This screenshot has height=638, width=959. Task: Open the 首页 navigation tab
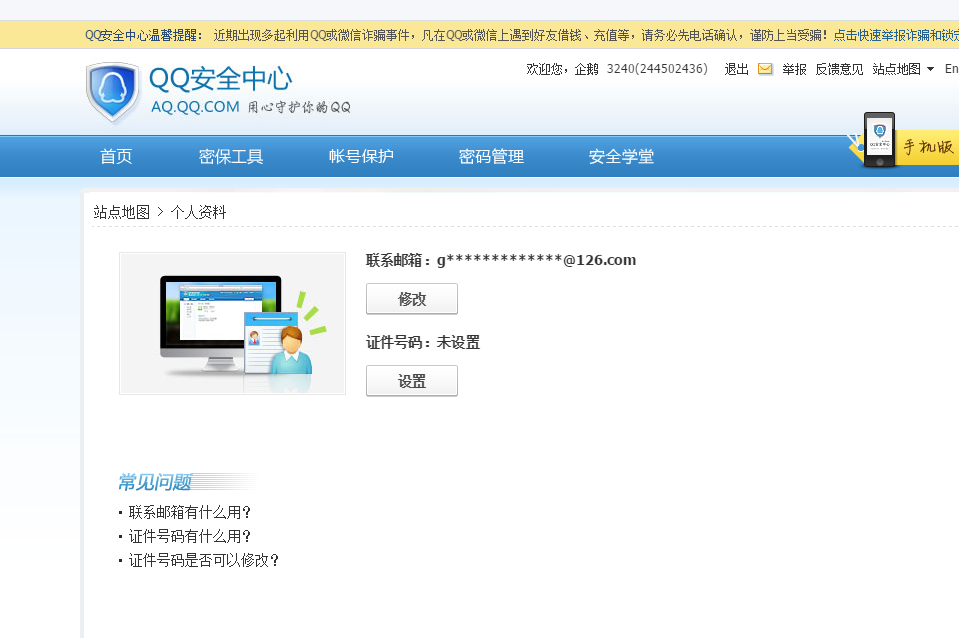[116, 157]
